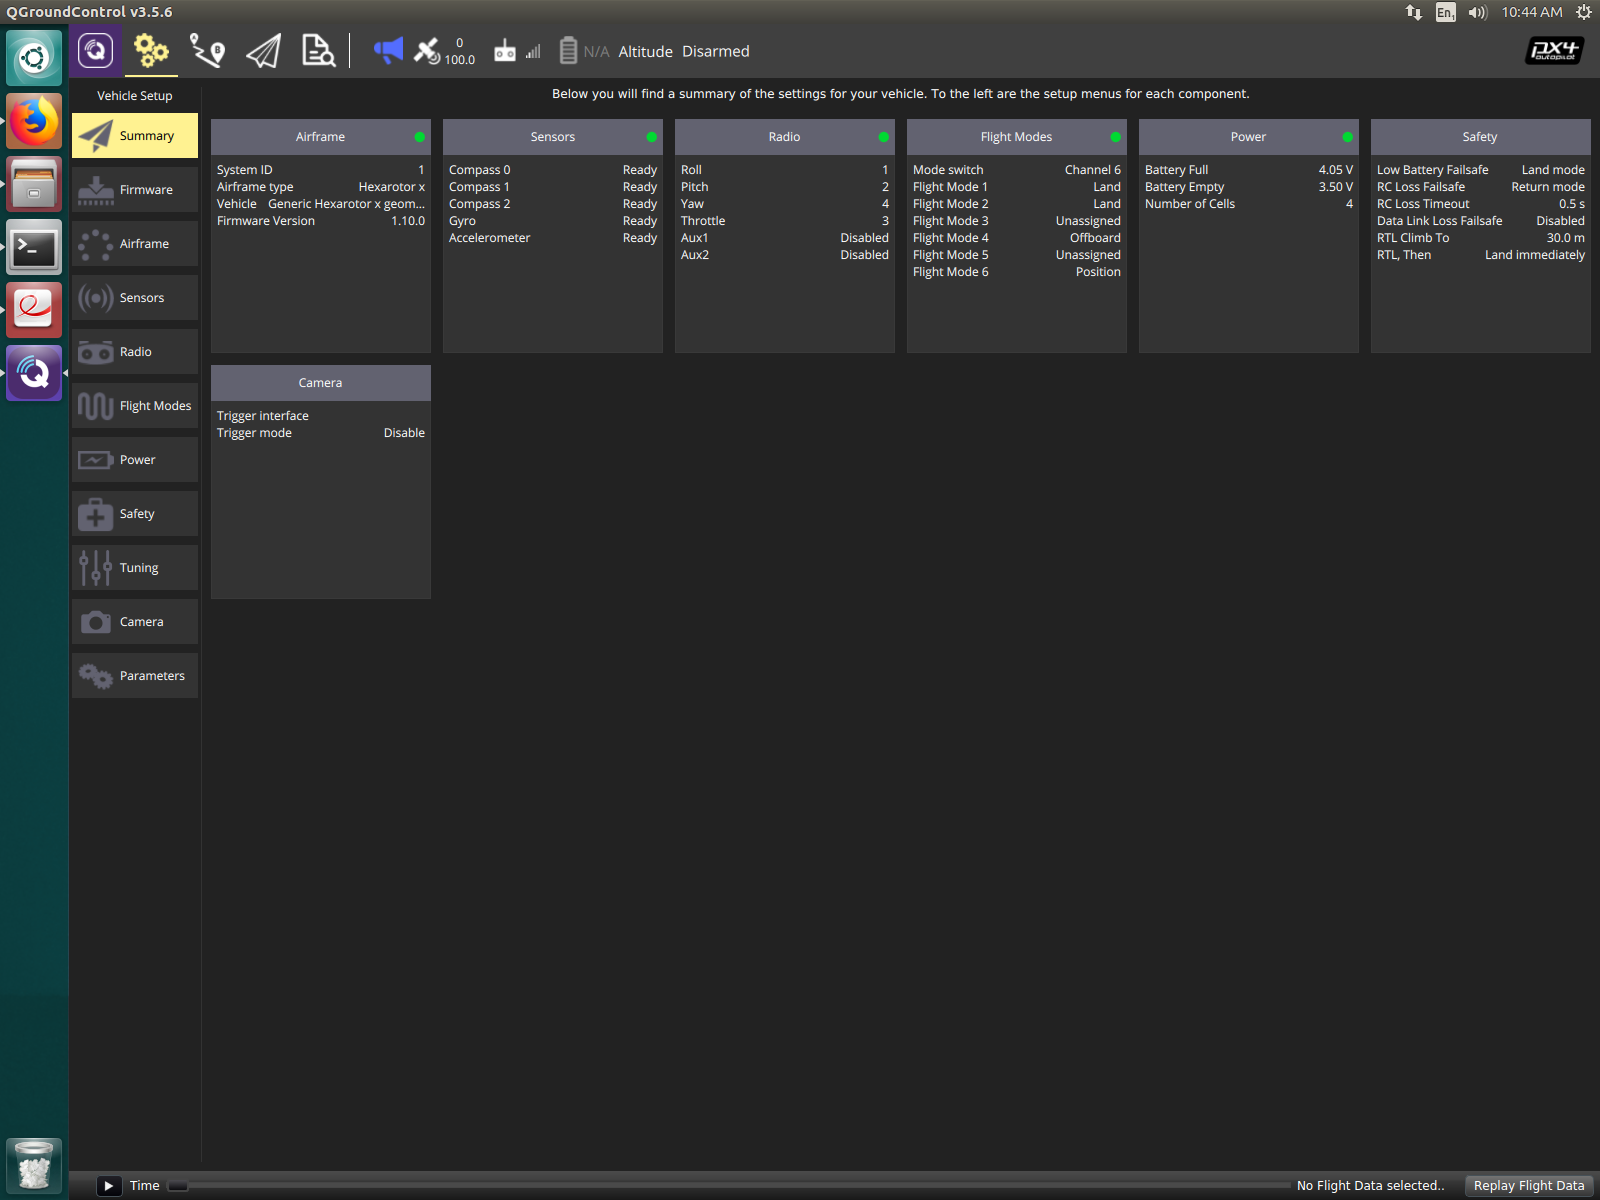Select the RTL Climb To 30.0 m row
Image resolution: width=1600 pixels, height=1200 pixels.
1481,238
